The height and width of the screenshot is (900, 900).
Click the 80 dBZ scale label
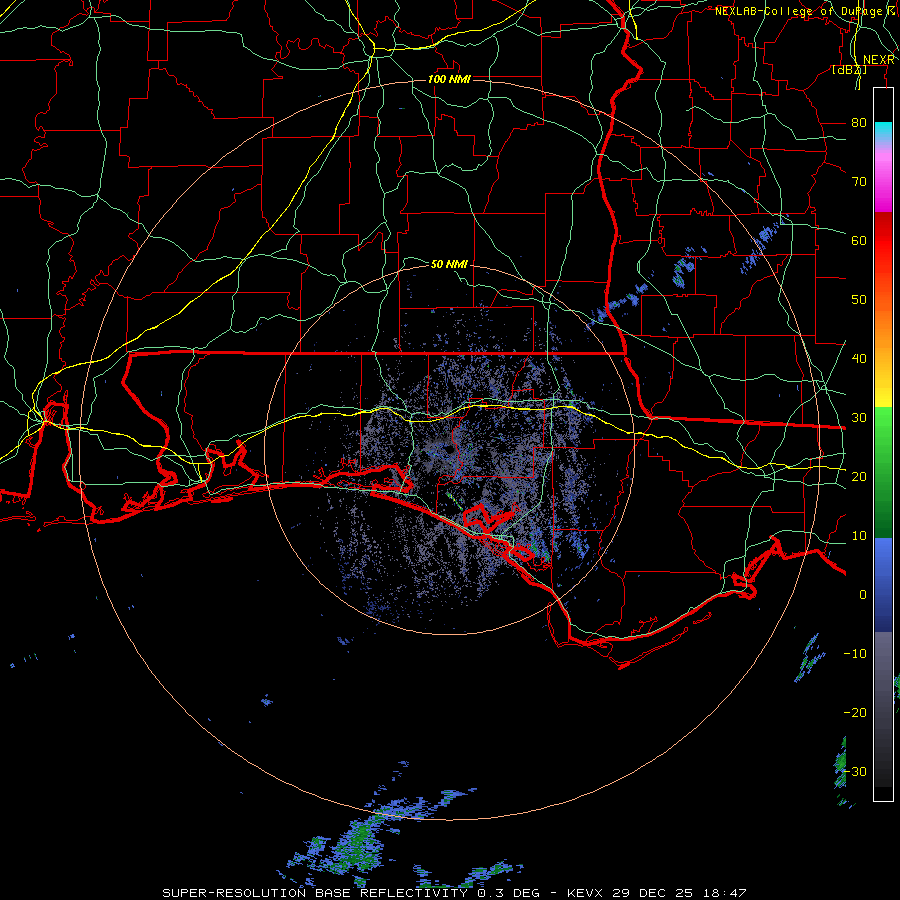tap(859, 122)
